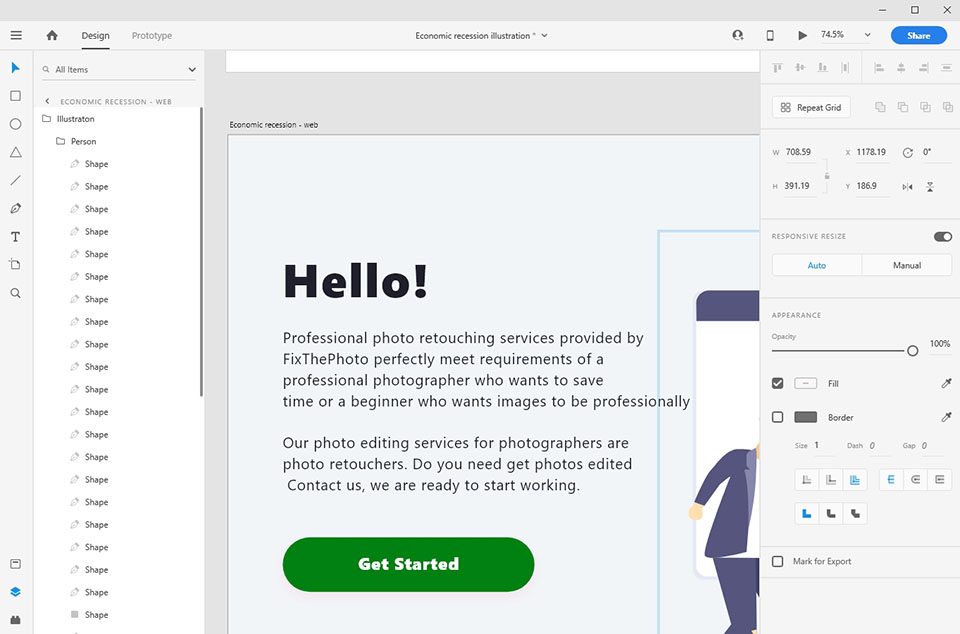
Task: Choose the Pen tool
Action: 15,208
